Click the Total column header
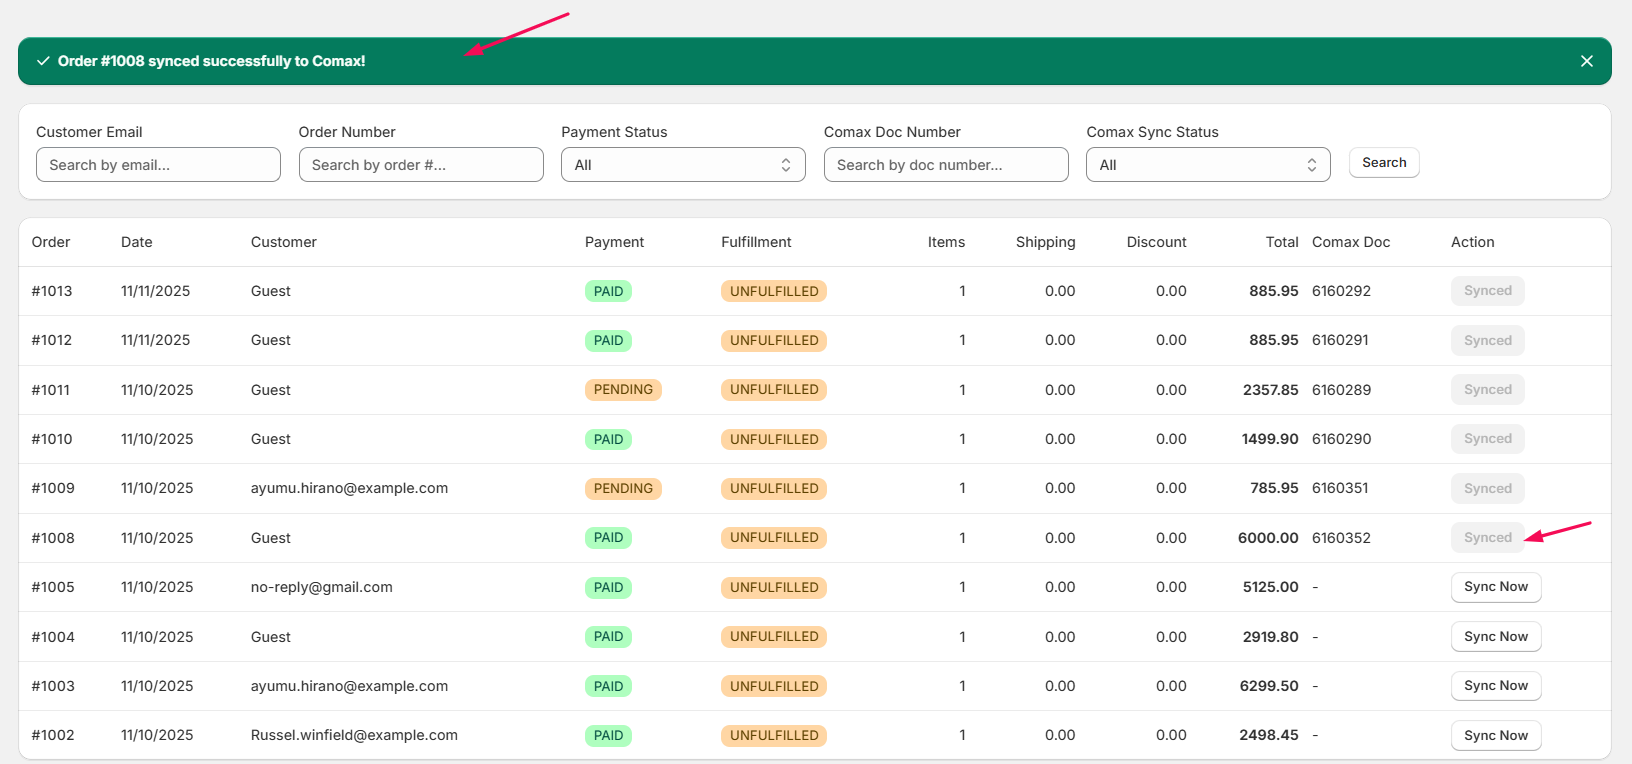Image resolution: width=1632 pixels, height=764 pixels. 1281,242
